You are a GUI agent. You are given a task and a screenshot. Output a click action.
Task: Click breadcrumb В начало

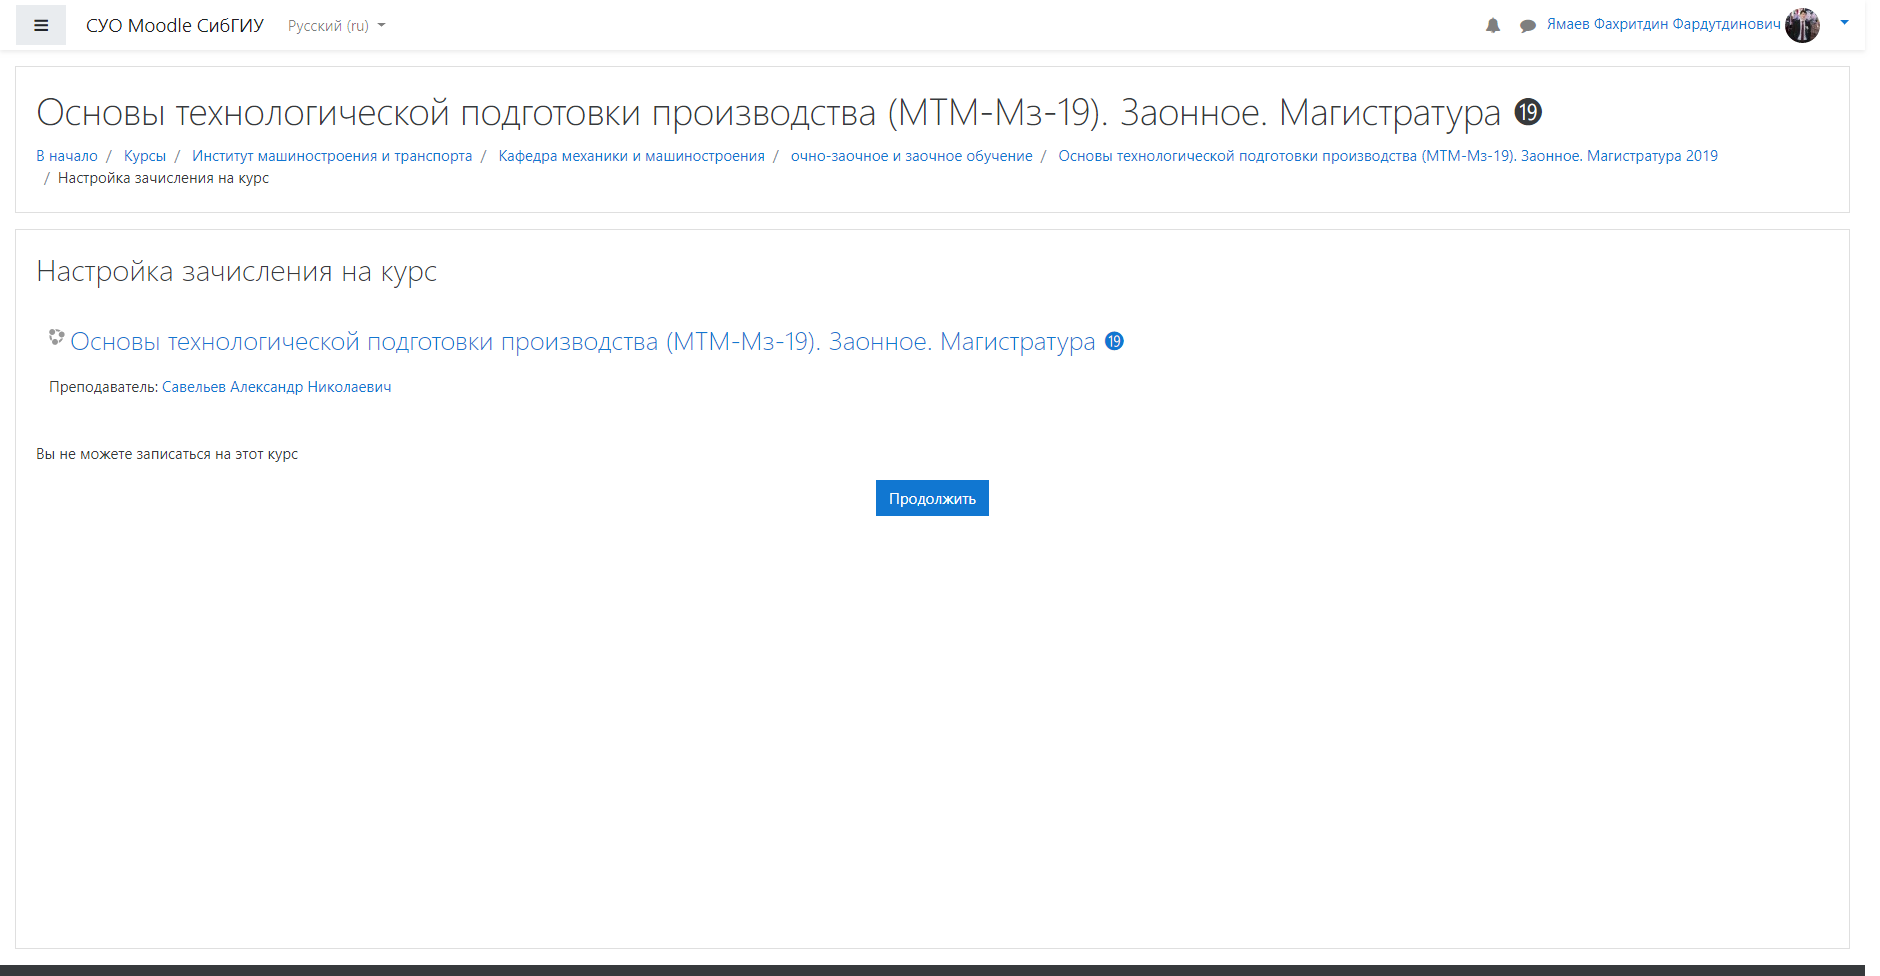[x=67, y=156]
